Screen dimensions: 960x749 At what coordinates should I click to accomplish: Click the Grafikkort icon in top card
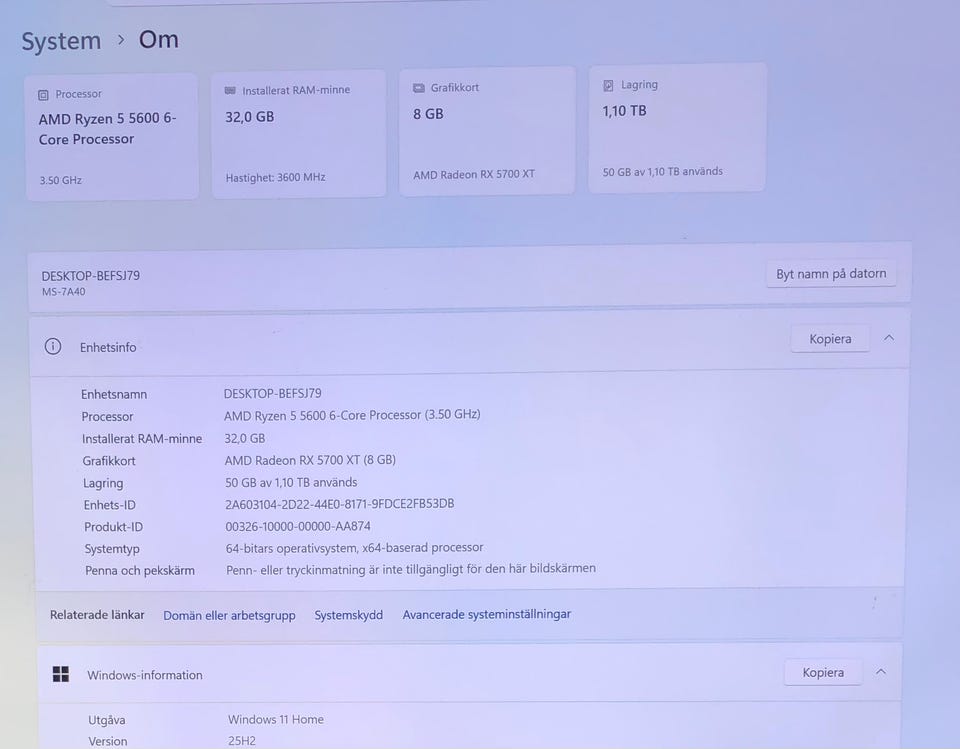(419, 88)
